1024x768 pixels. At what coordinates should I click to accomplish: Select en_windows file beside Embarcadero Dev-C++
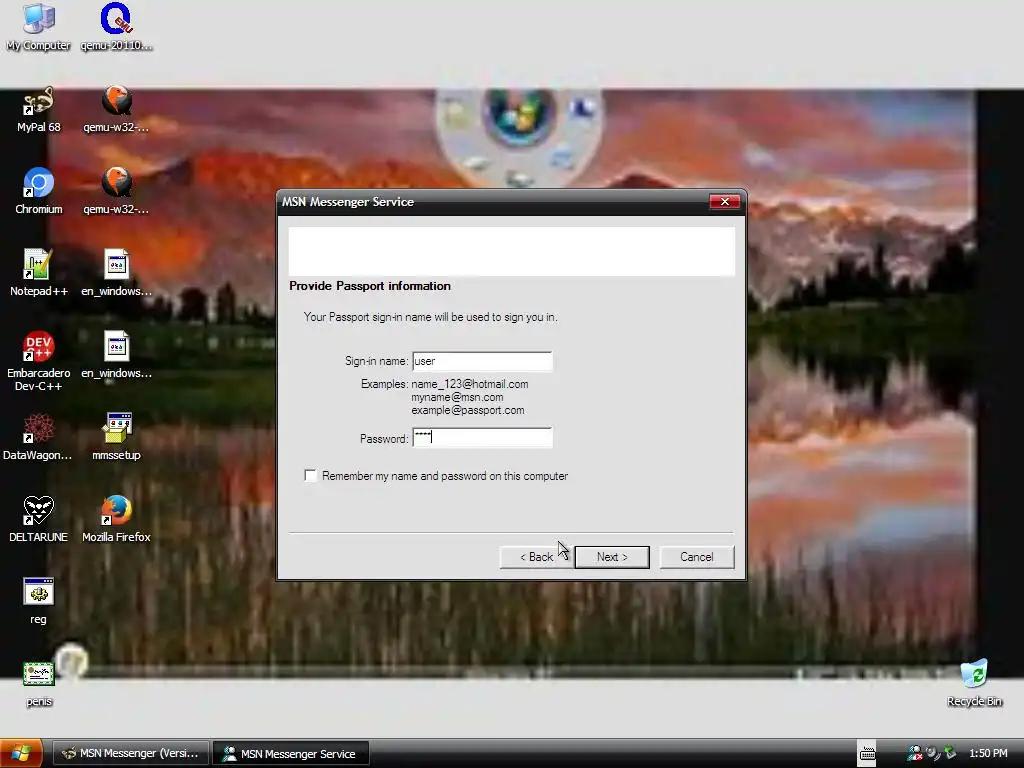pyautogui.click(x=116, y=356)
